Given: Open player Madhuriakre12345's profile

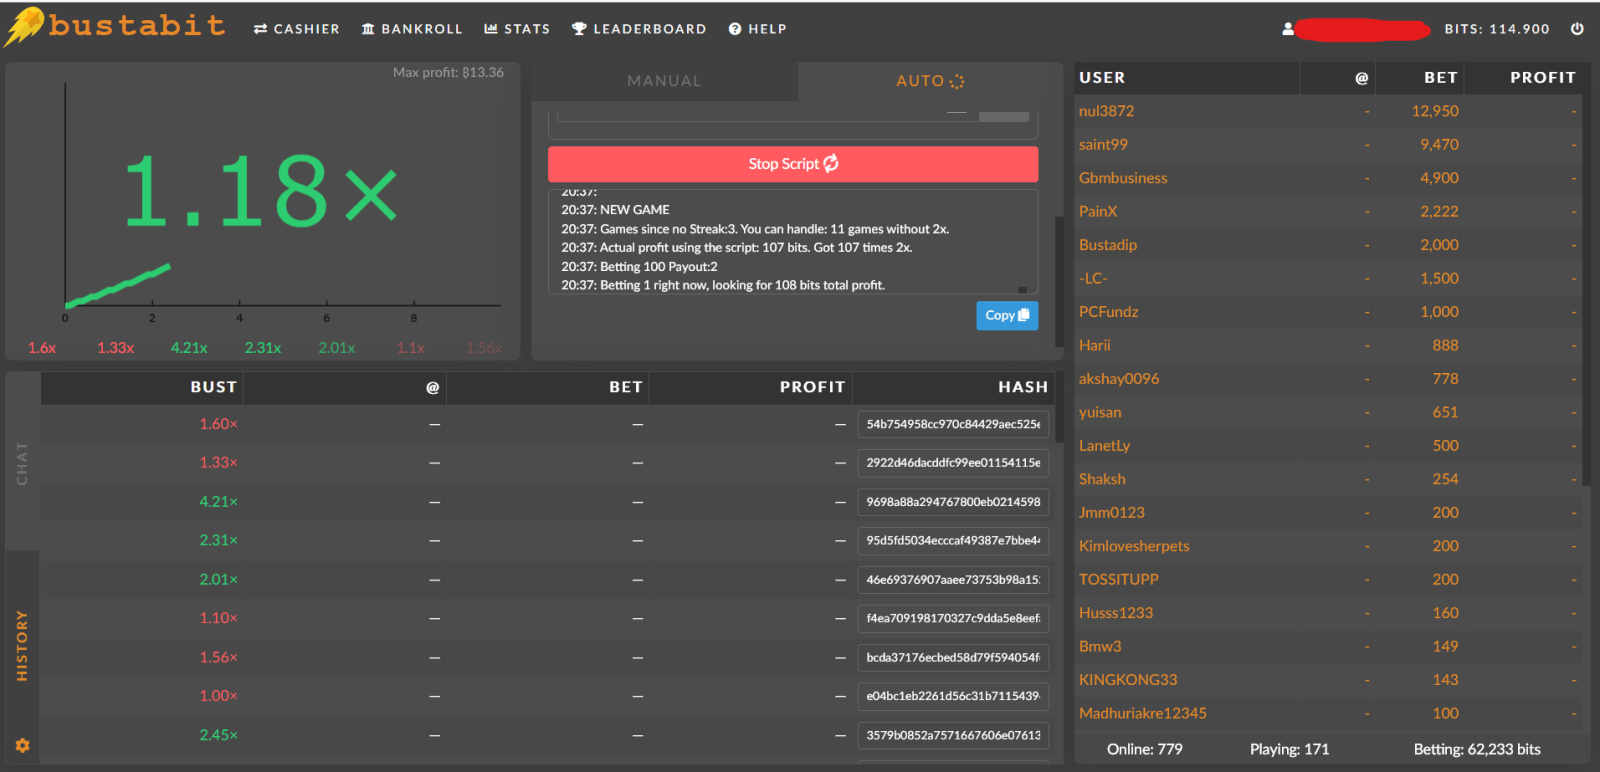Looking at the screenshot, I should [x=1142, y=713].
